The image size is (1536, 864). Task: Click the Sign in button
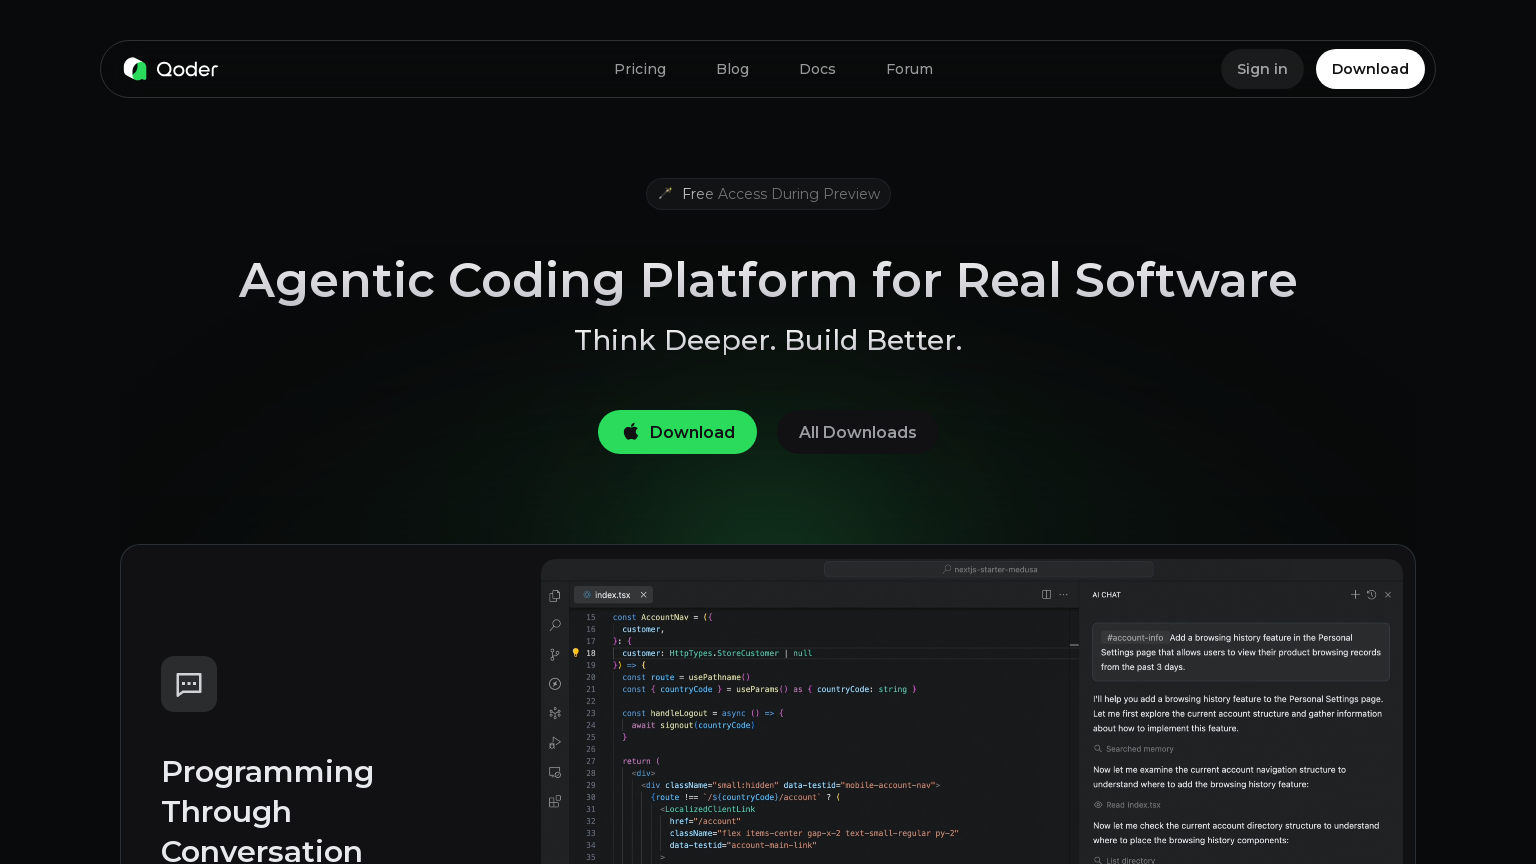(x=1262, y=69)
